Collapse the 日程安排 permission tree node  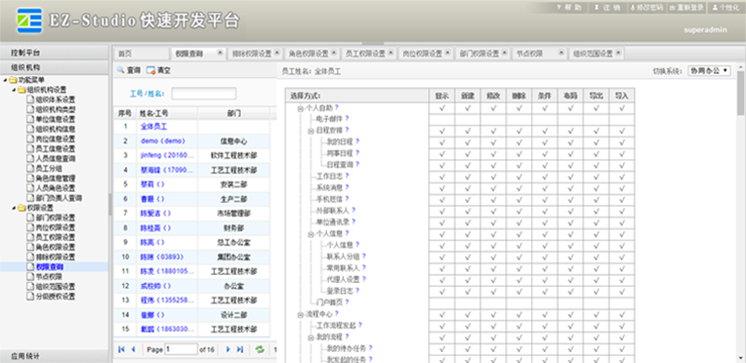[x=311, y=130]
